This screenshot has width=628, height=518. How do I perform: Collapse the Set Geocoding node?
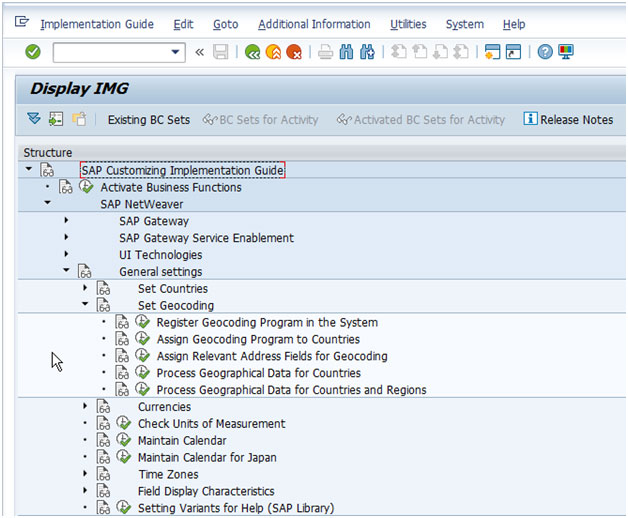pyautogui.click(x=85, y=304)
